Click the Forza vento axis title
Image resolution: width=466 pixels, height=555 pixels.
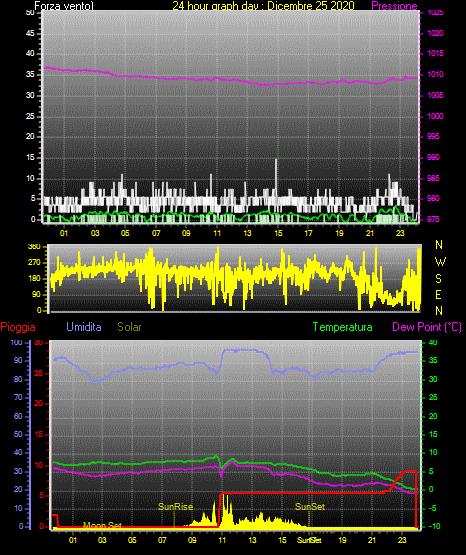(64, 6)
